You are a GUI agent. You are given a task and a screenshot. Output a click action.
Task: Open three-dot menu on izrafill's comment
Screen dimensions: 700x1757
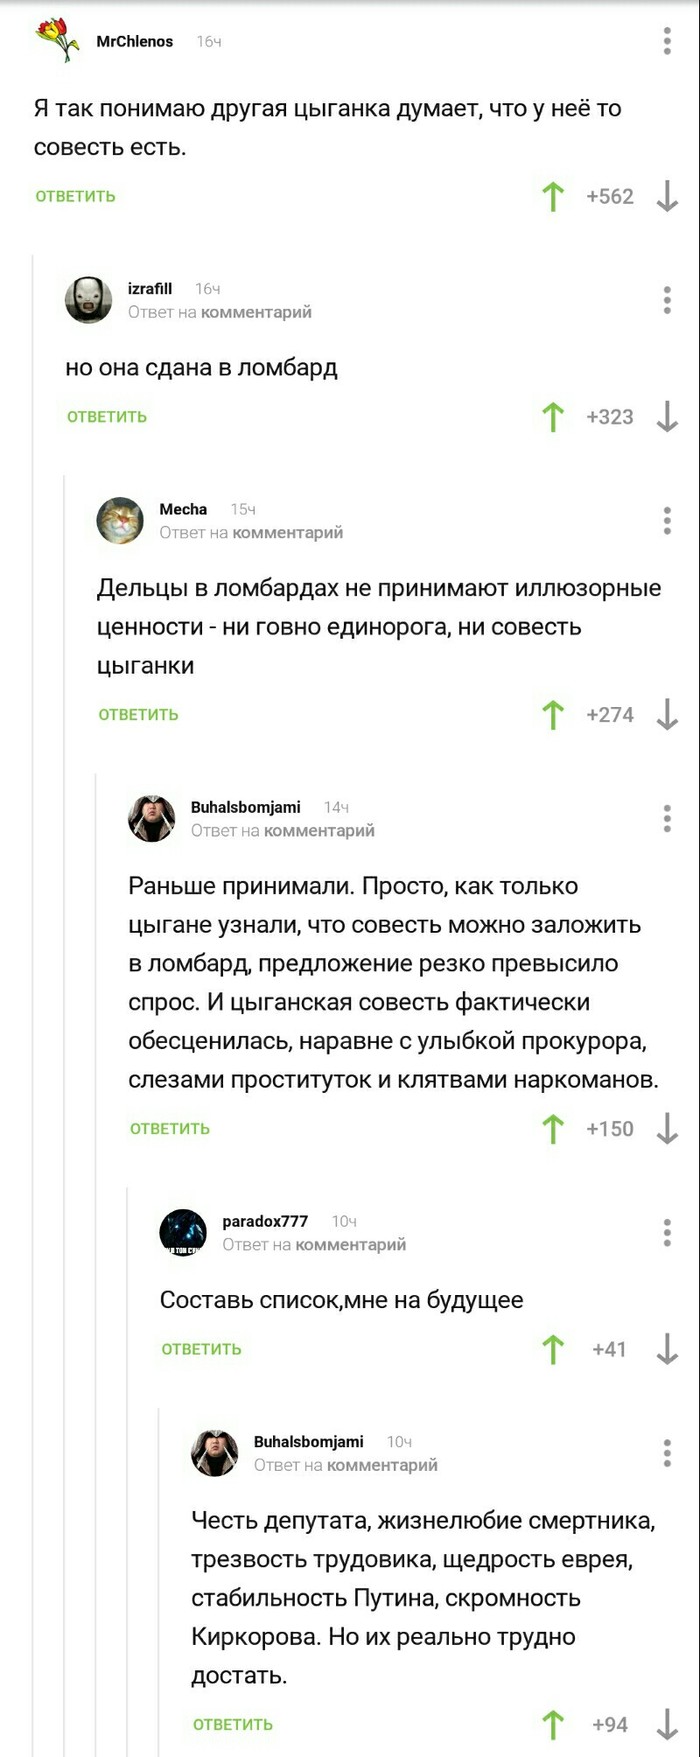click(x=667, y=300)
